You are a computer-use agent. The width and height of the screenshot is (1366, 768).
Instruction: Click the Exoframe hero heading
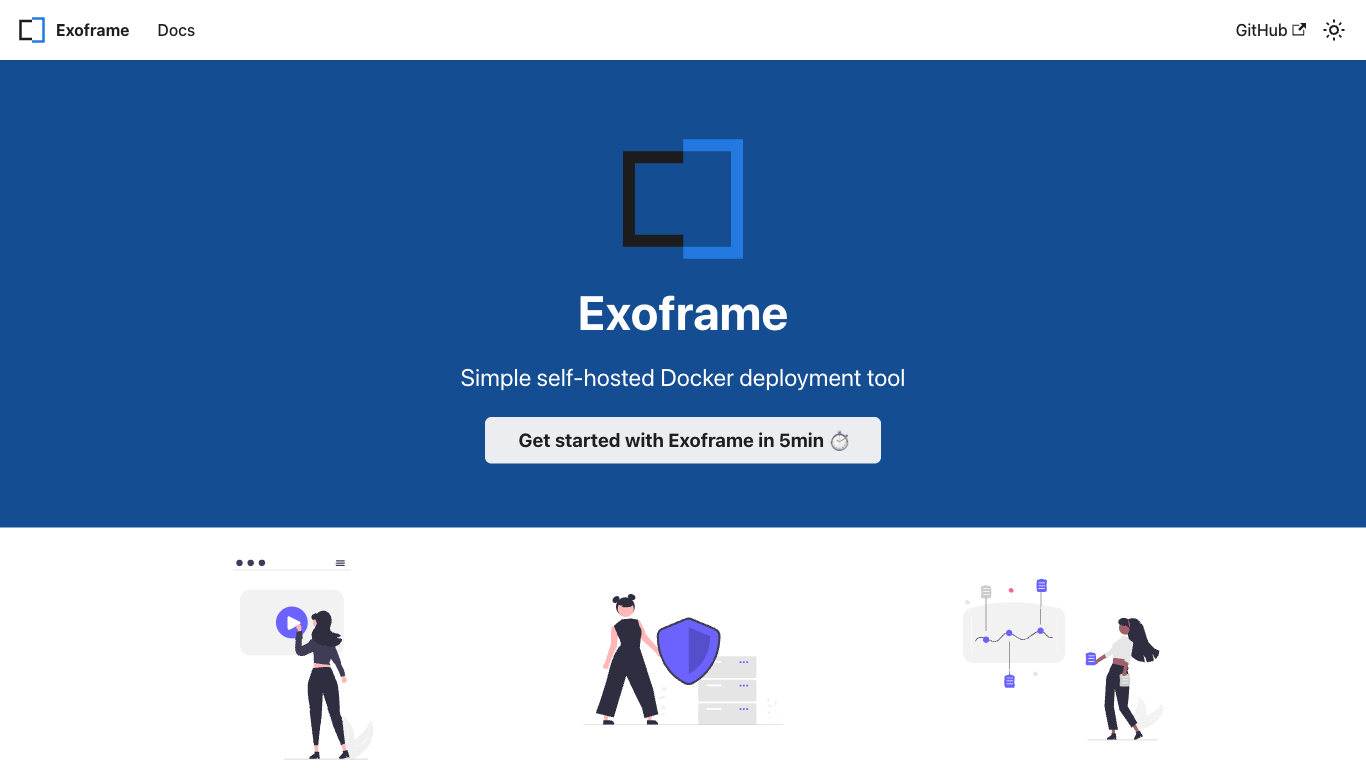[683, 314]
